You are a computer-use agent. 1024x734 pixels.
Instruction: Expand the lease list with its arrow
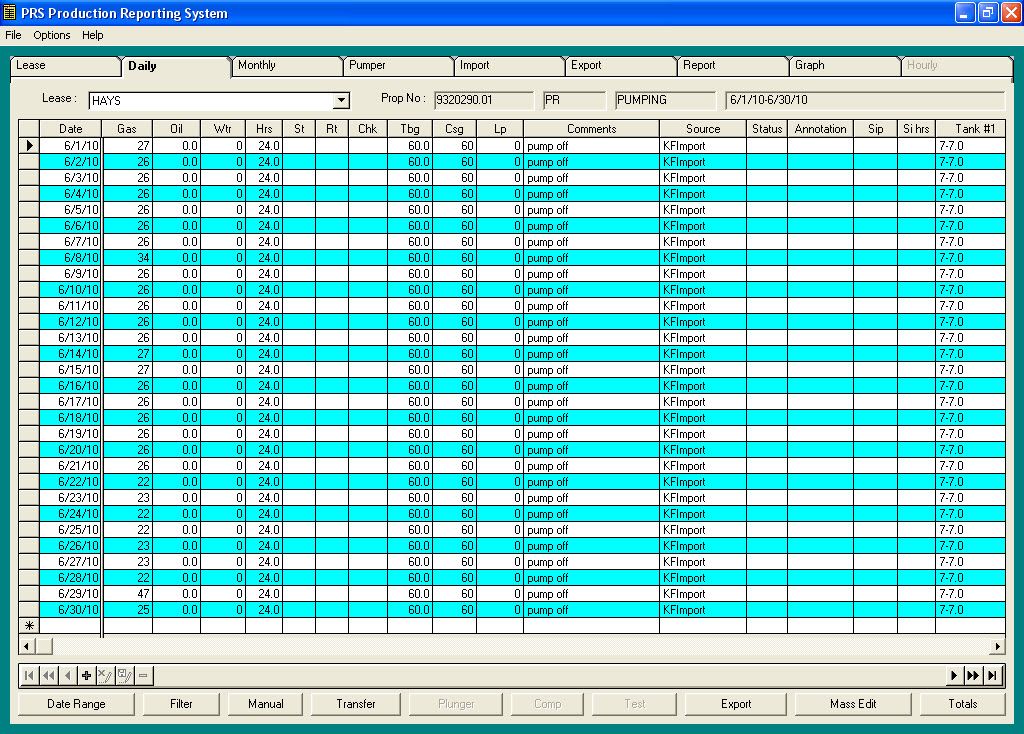[341, 100]
